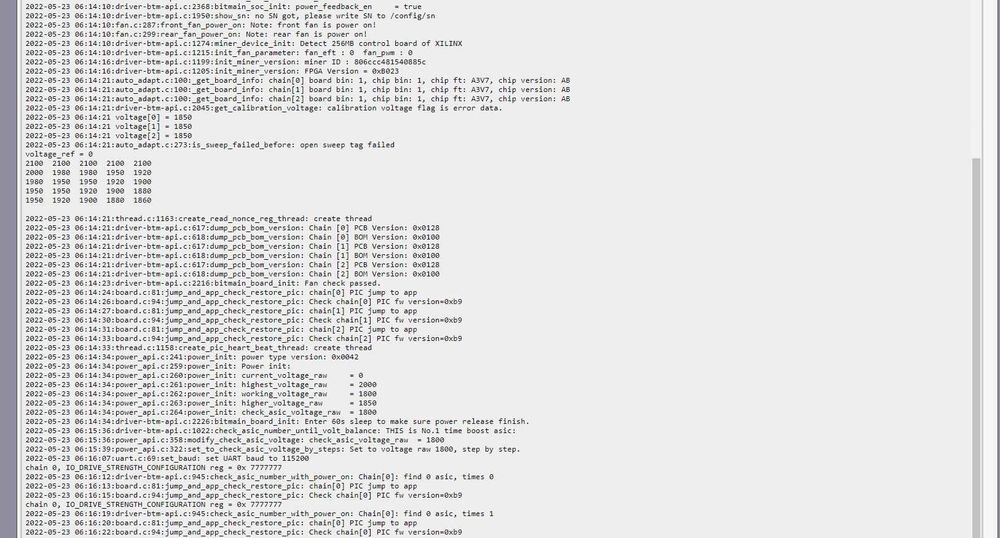Click the log panel's vertical scrollbar thumb

(976, 348)
